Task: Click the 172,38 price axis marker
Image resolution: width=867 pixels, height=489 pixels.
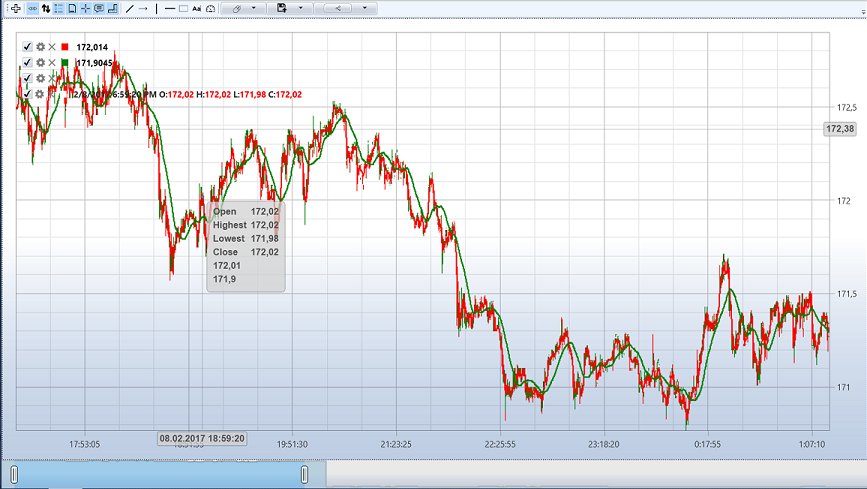Action: [840, 129]
